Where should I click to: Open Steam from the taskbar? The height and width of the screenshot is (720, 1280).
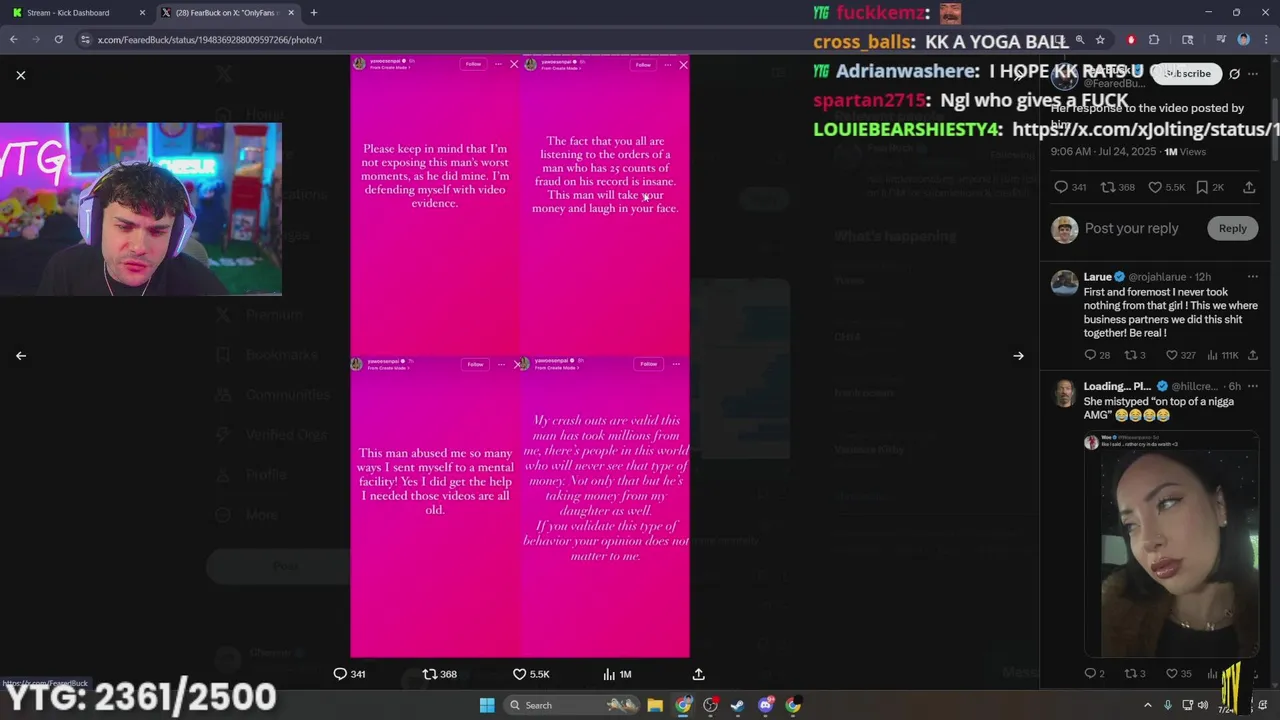(738, 705)
